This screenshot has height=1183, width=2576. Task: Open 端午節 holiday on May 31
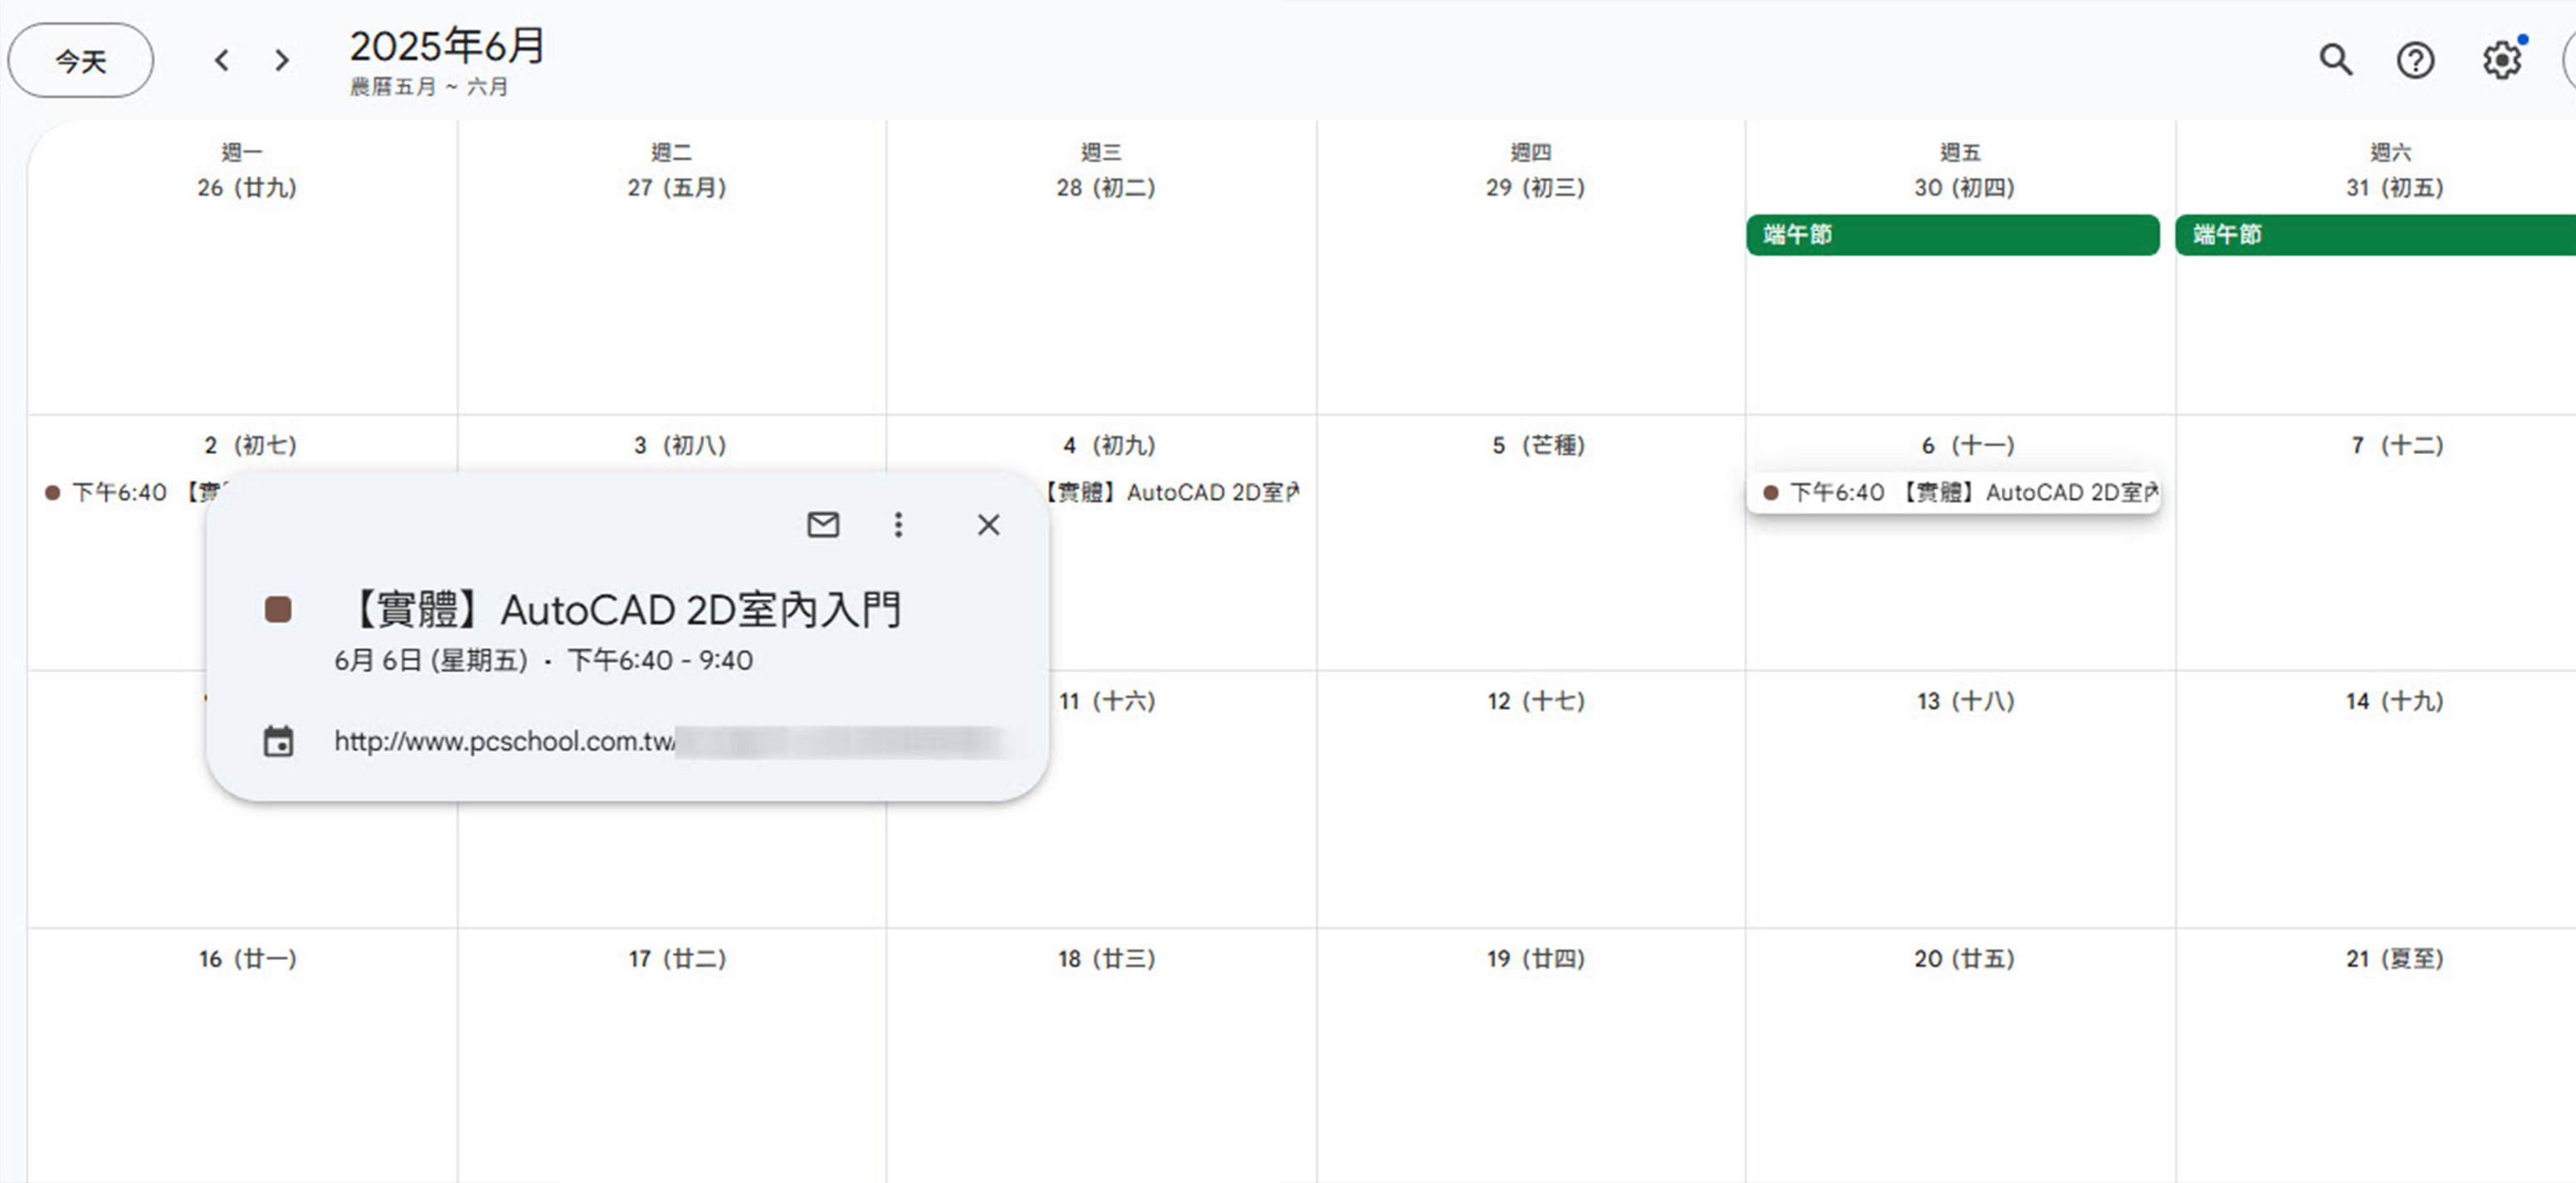(x=2375, y=234)
